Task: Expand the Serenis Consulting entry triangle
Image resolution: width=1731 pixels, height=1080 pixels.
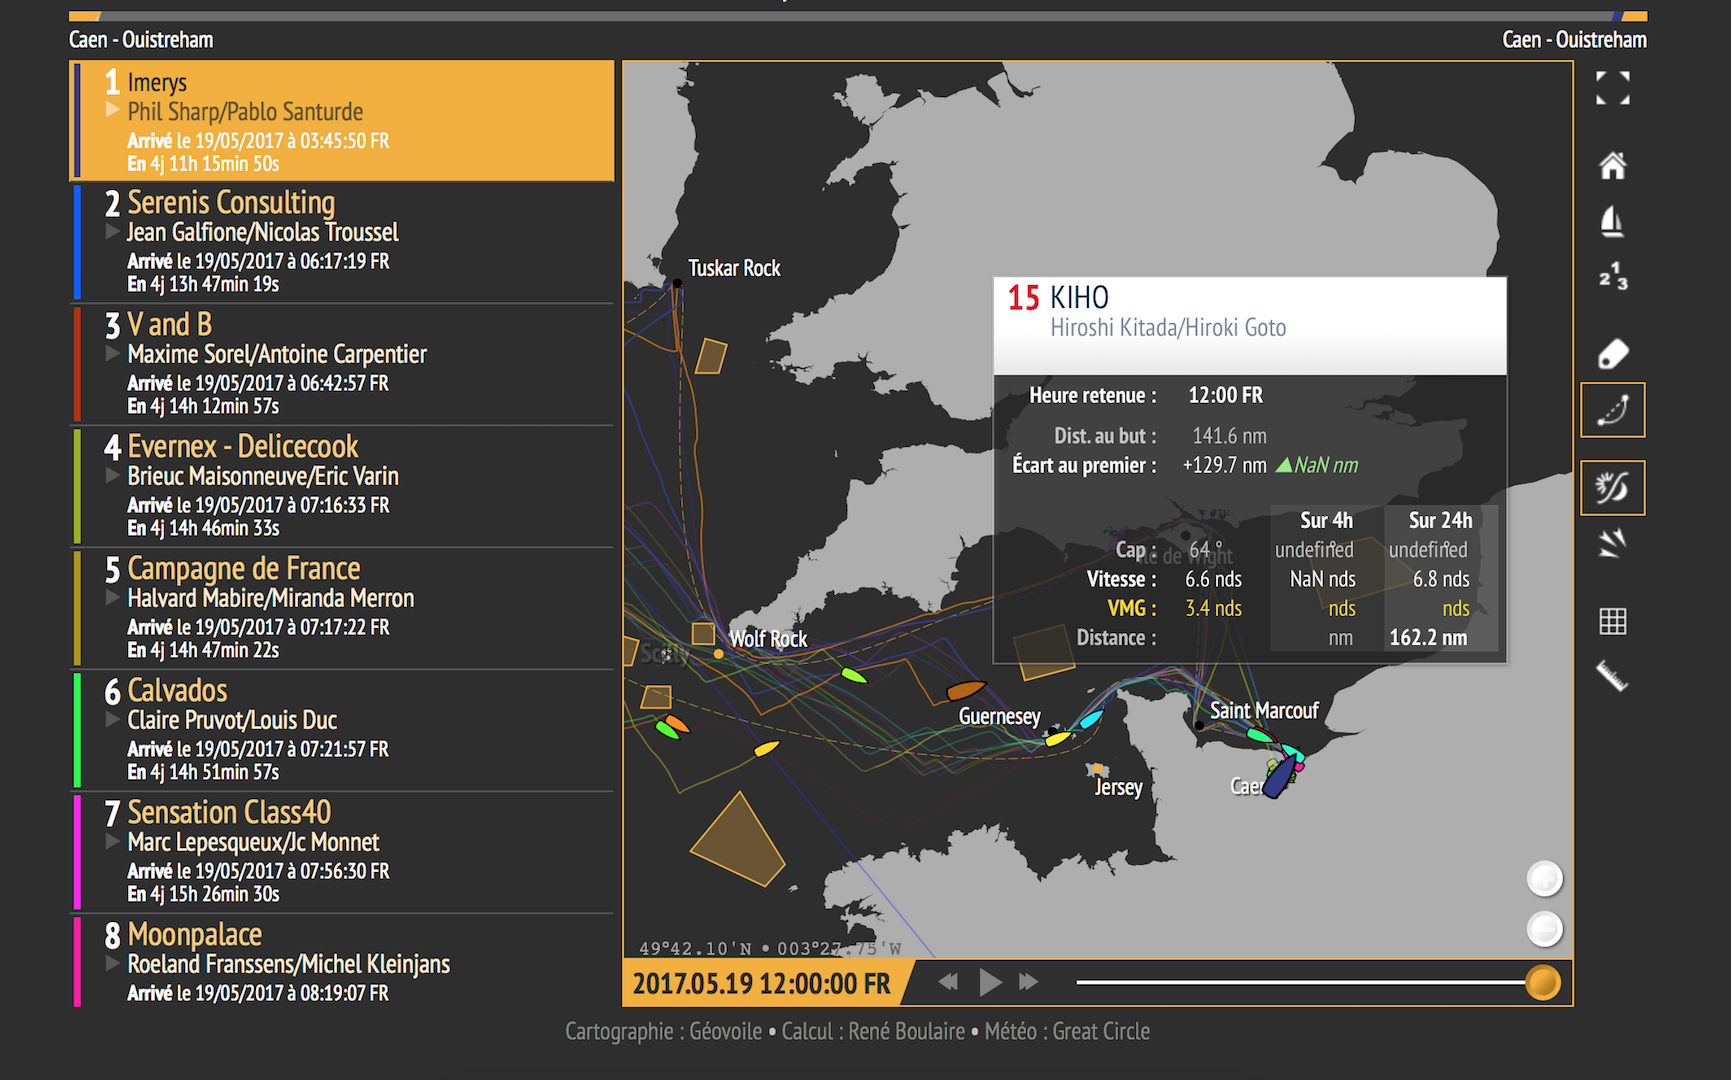Action: click(113, 231)
